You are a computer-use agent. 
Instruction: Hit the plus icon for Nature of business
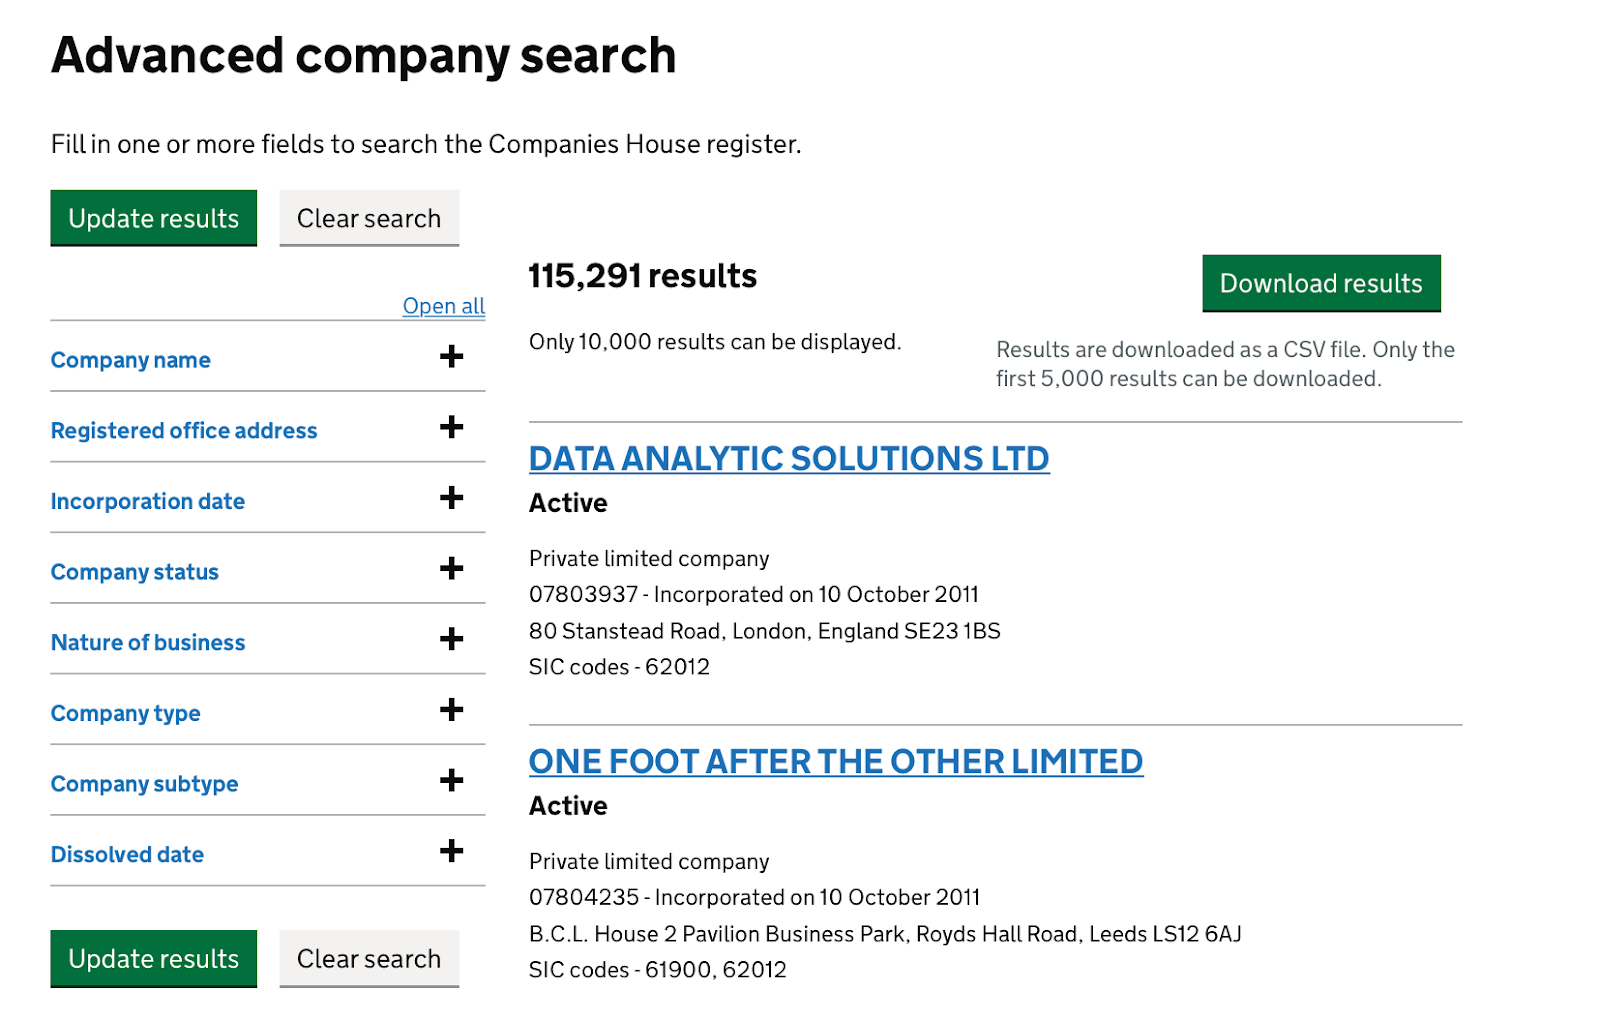click(451, 640)
